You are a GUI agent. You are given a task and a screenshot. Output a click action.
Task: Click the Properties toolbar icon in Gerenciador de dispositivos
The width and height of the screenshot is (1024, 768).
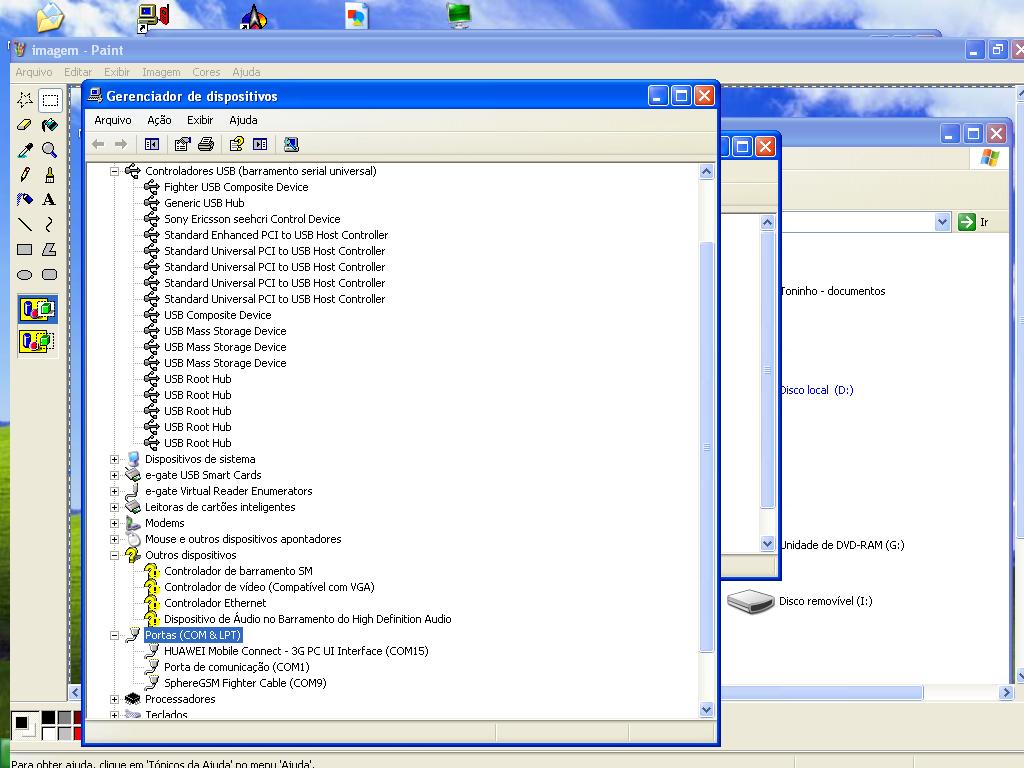tap(182, 144)
